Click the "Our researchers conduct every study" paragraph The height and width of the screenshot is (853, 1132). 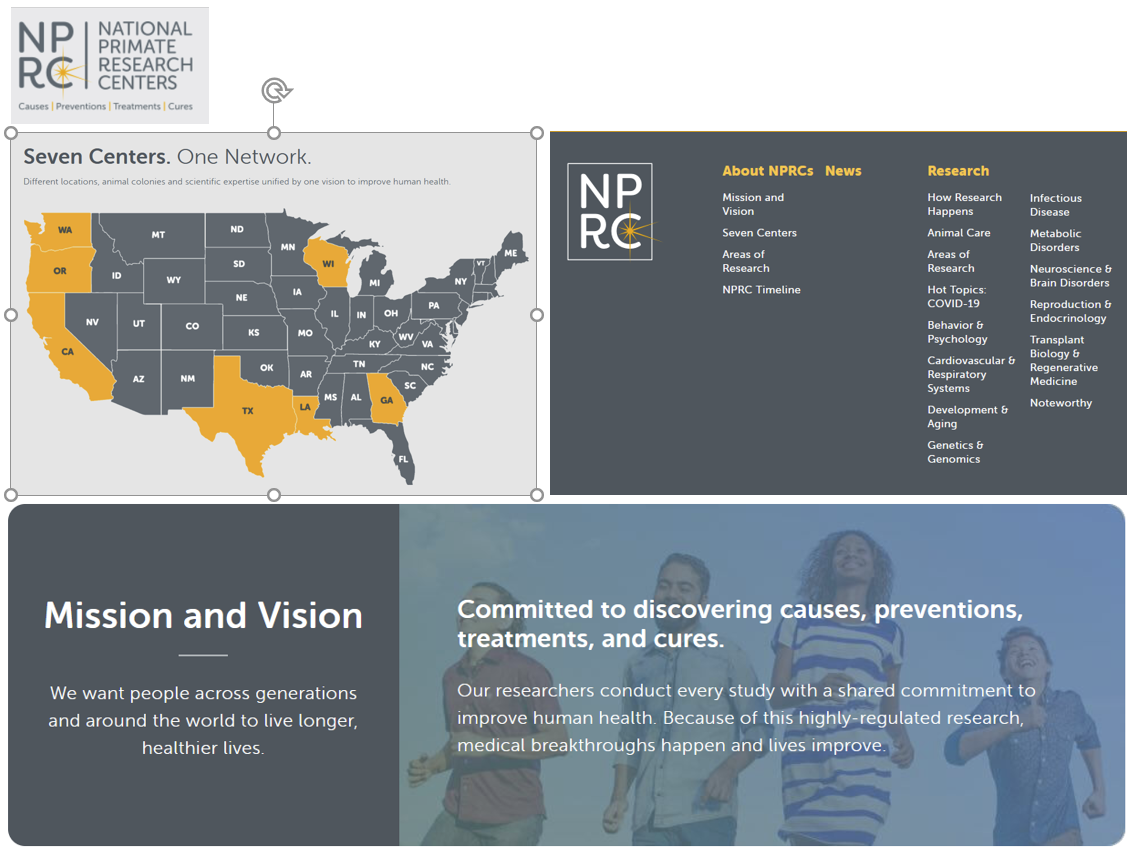[746, 718]
